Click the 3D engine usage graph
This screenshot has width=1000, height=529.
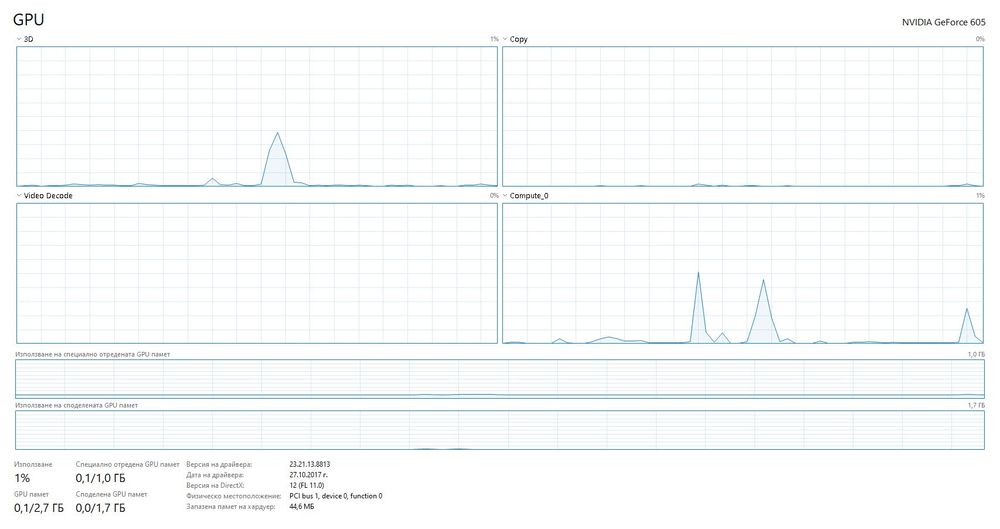257,116
